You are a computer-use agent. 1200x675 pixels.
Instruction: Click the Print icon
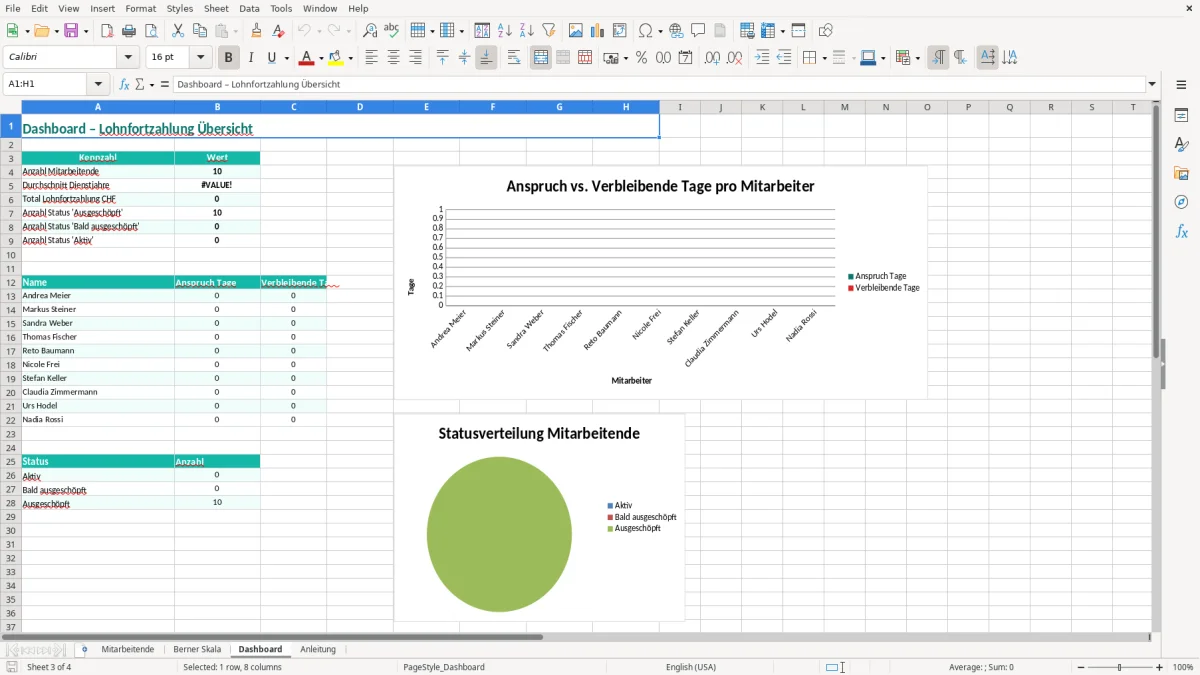tap(129, 31)
